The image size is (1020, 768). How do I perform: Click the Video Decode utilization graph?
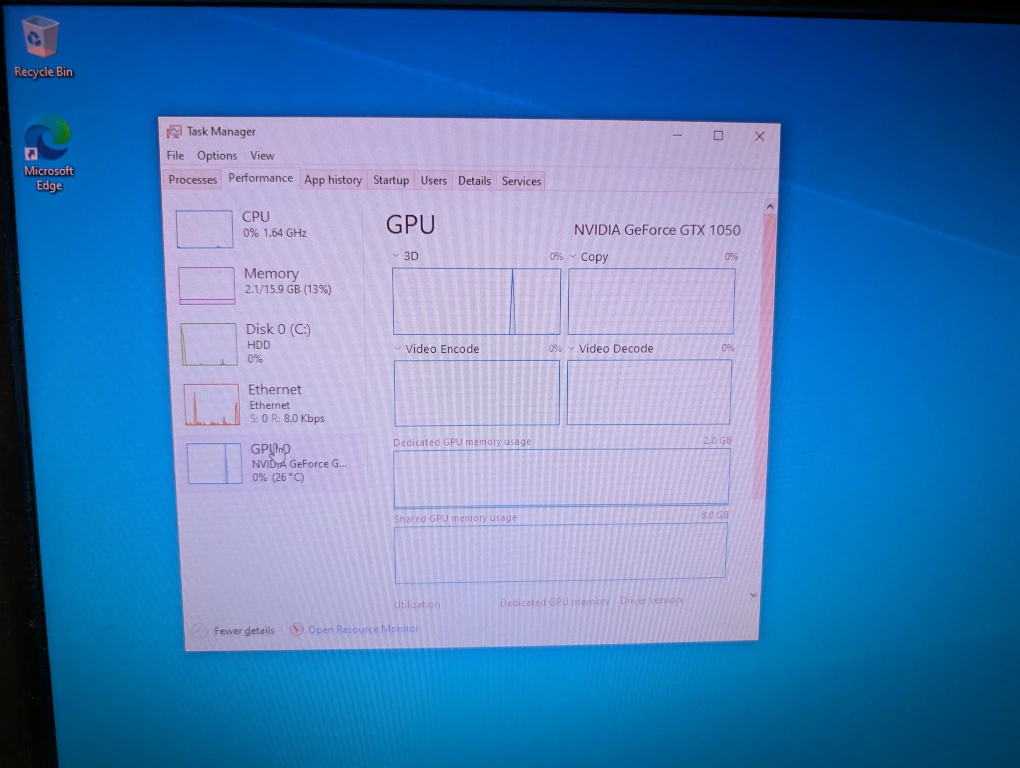point(649,392)
